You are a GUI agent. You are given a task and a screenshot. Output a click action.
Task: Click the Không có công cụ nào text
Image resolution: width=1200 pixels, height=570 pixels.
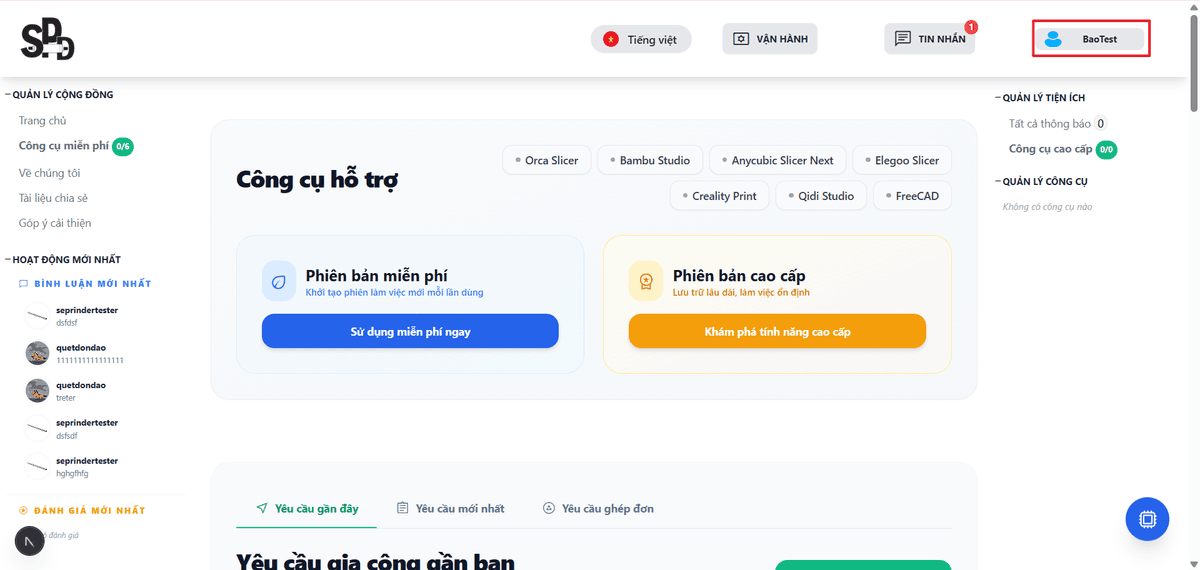point(1047,207)
